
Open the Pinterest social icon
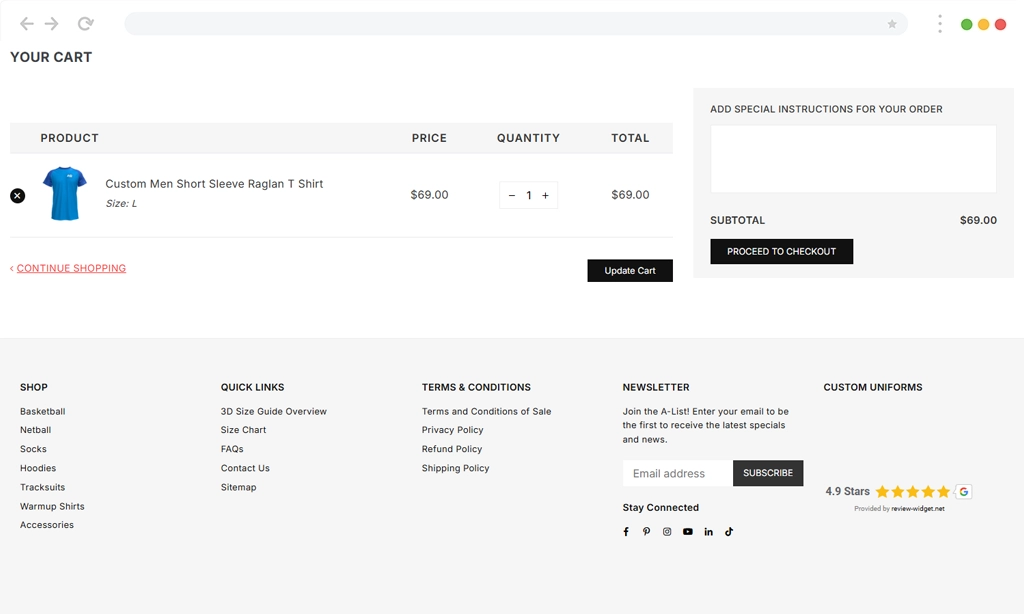[x=646, y=531]
